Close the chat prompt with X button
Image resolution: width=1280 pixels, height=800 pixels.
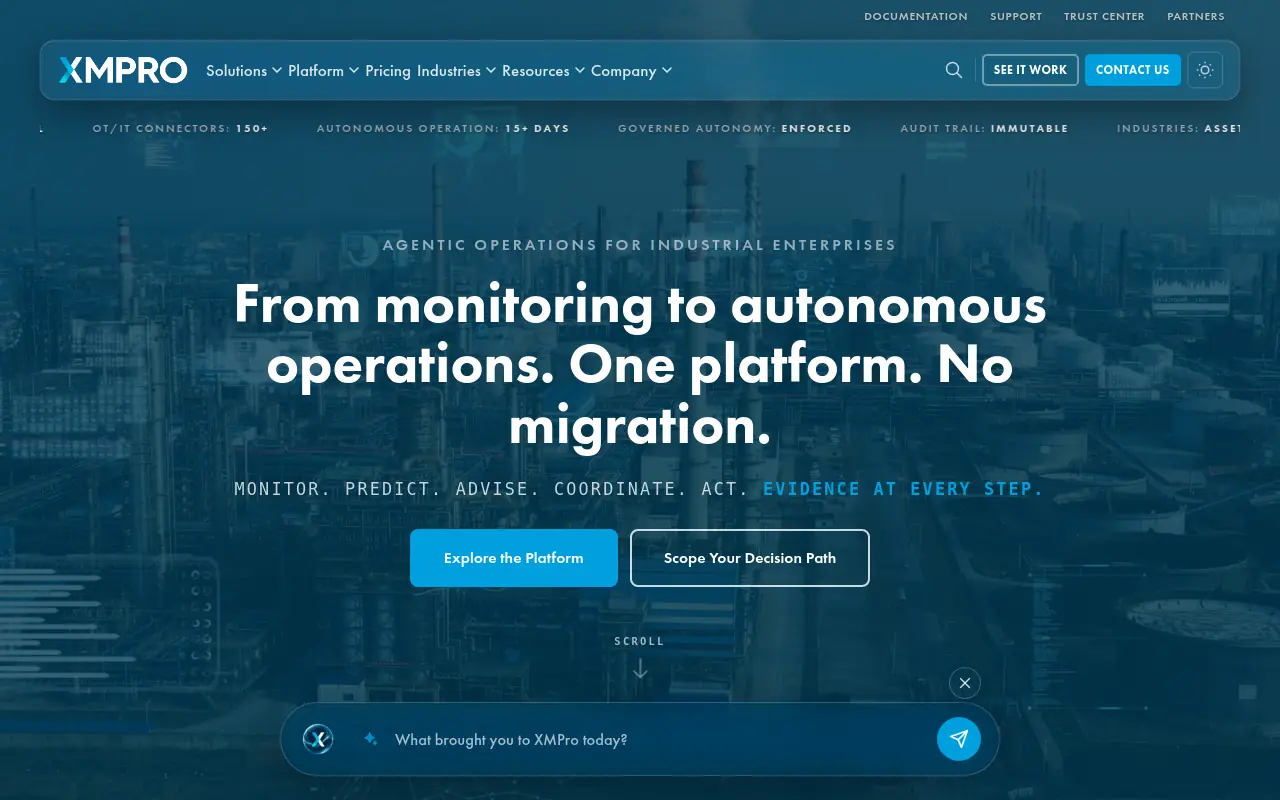[965, 683]
